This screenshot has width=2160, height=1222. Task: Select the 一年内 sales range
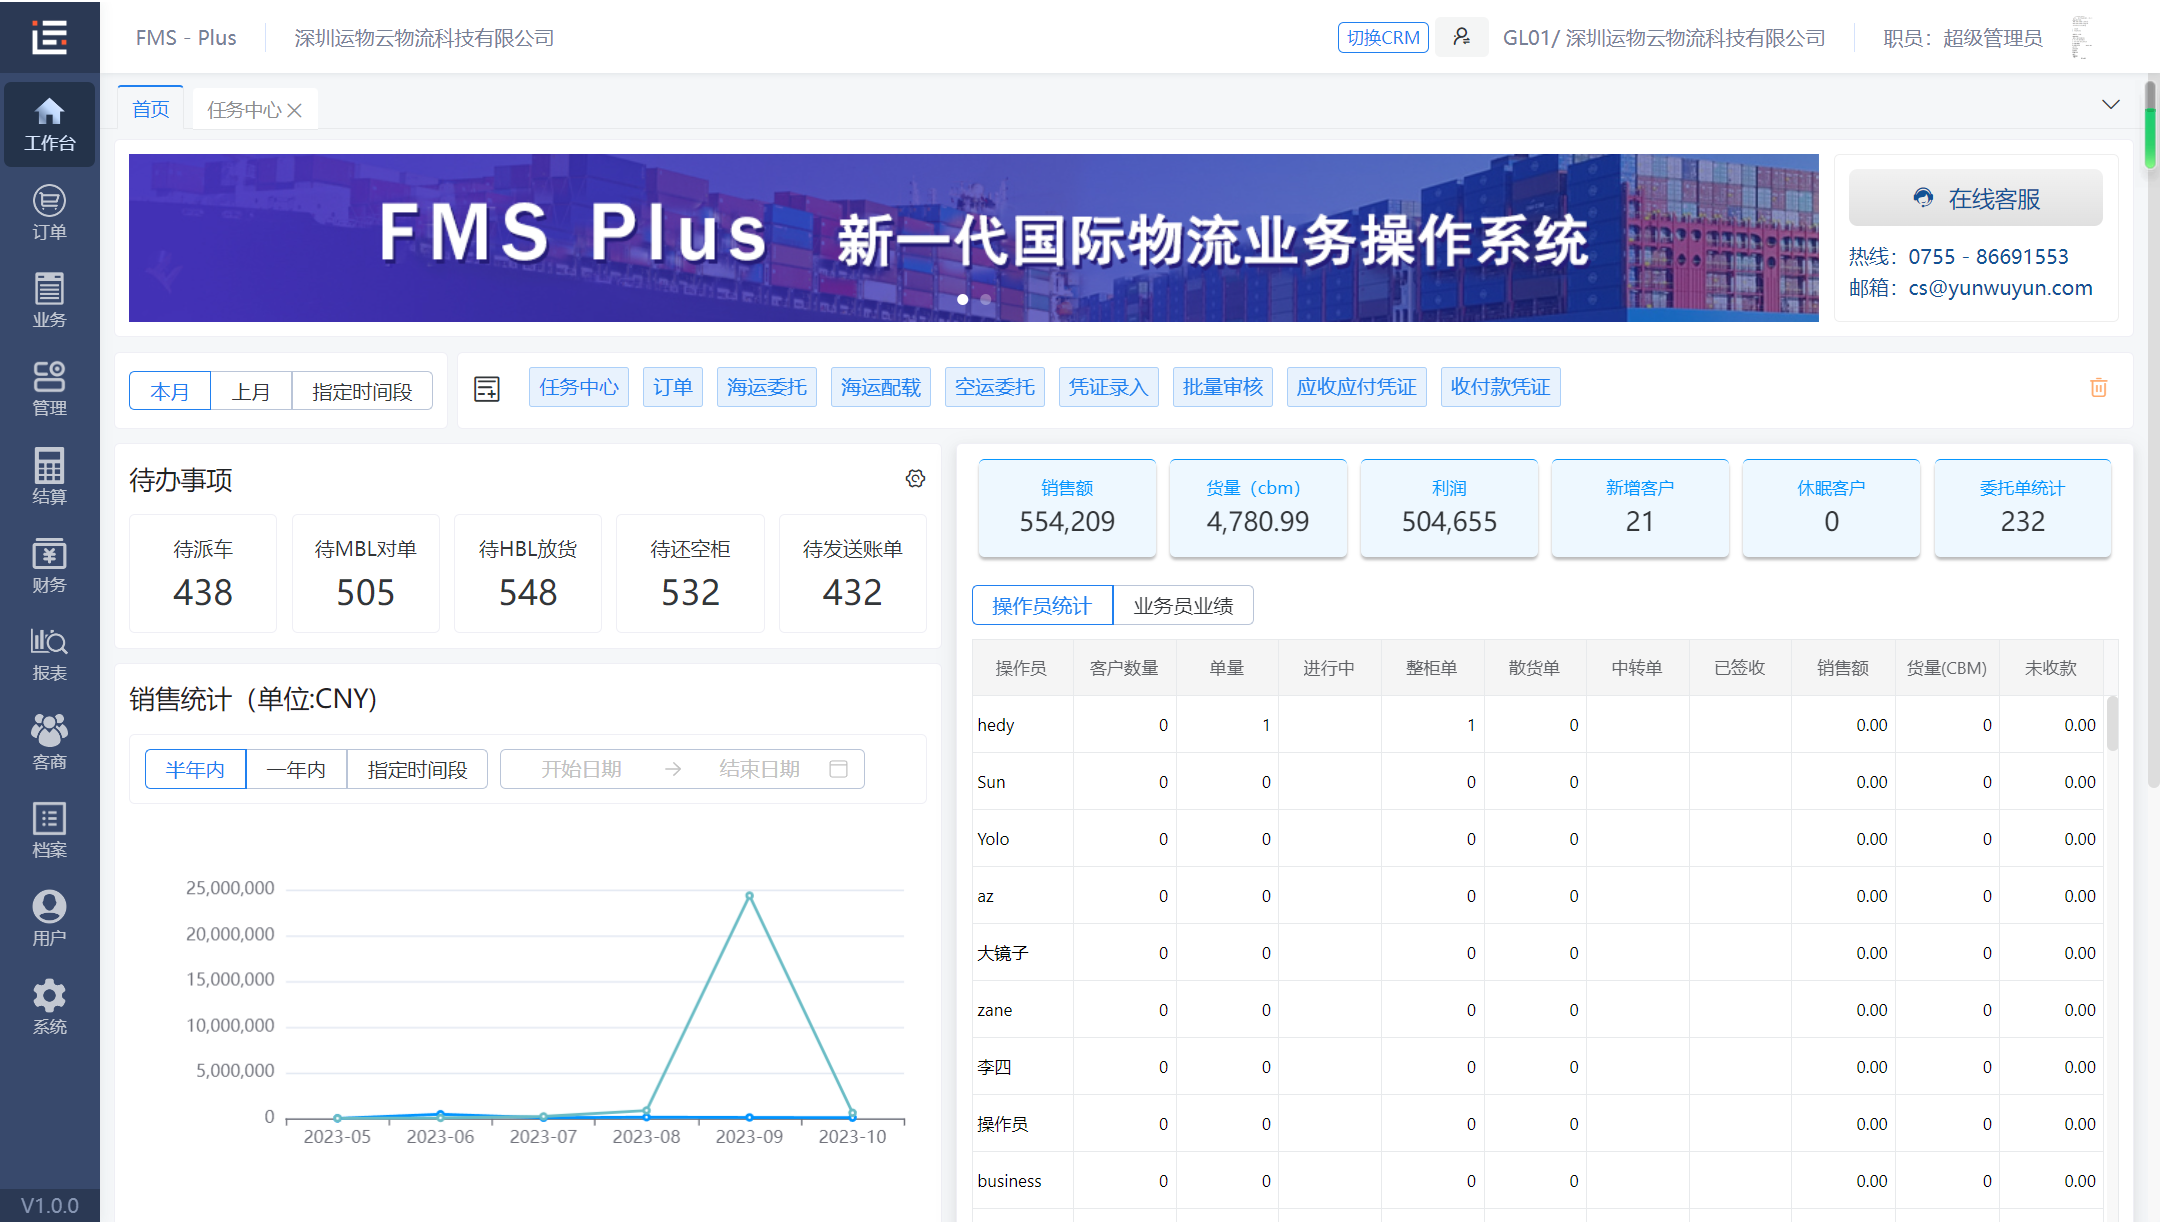click(296, 769)
